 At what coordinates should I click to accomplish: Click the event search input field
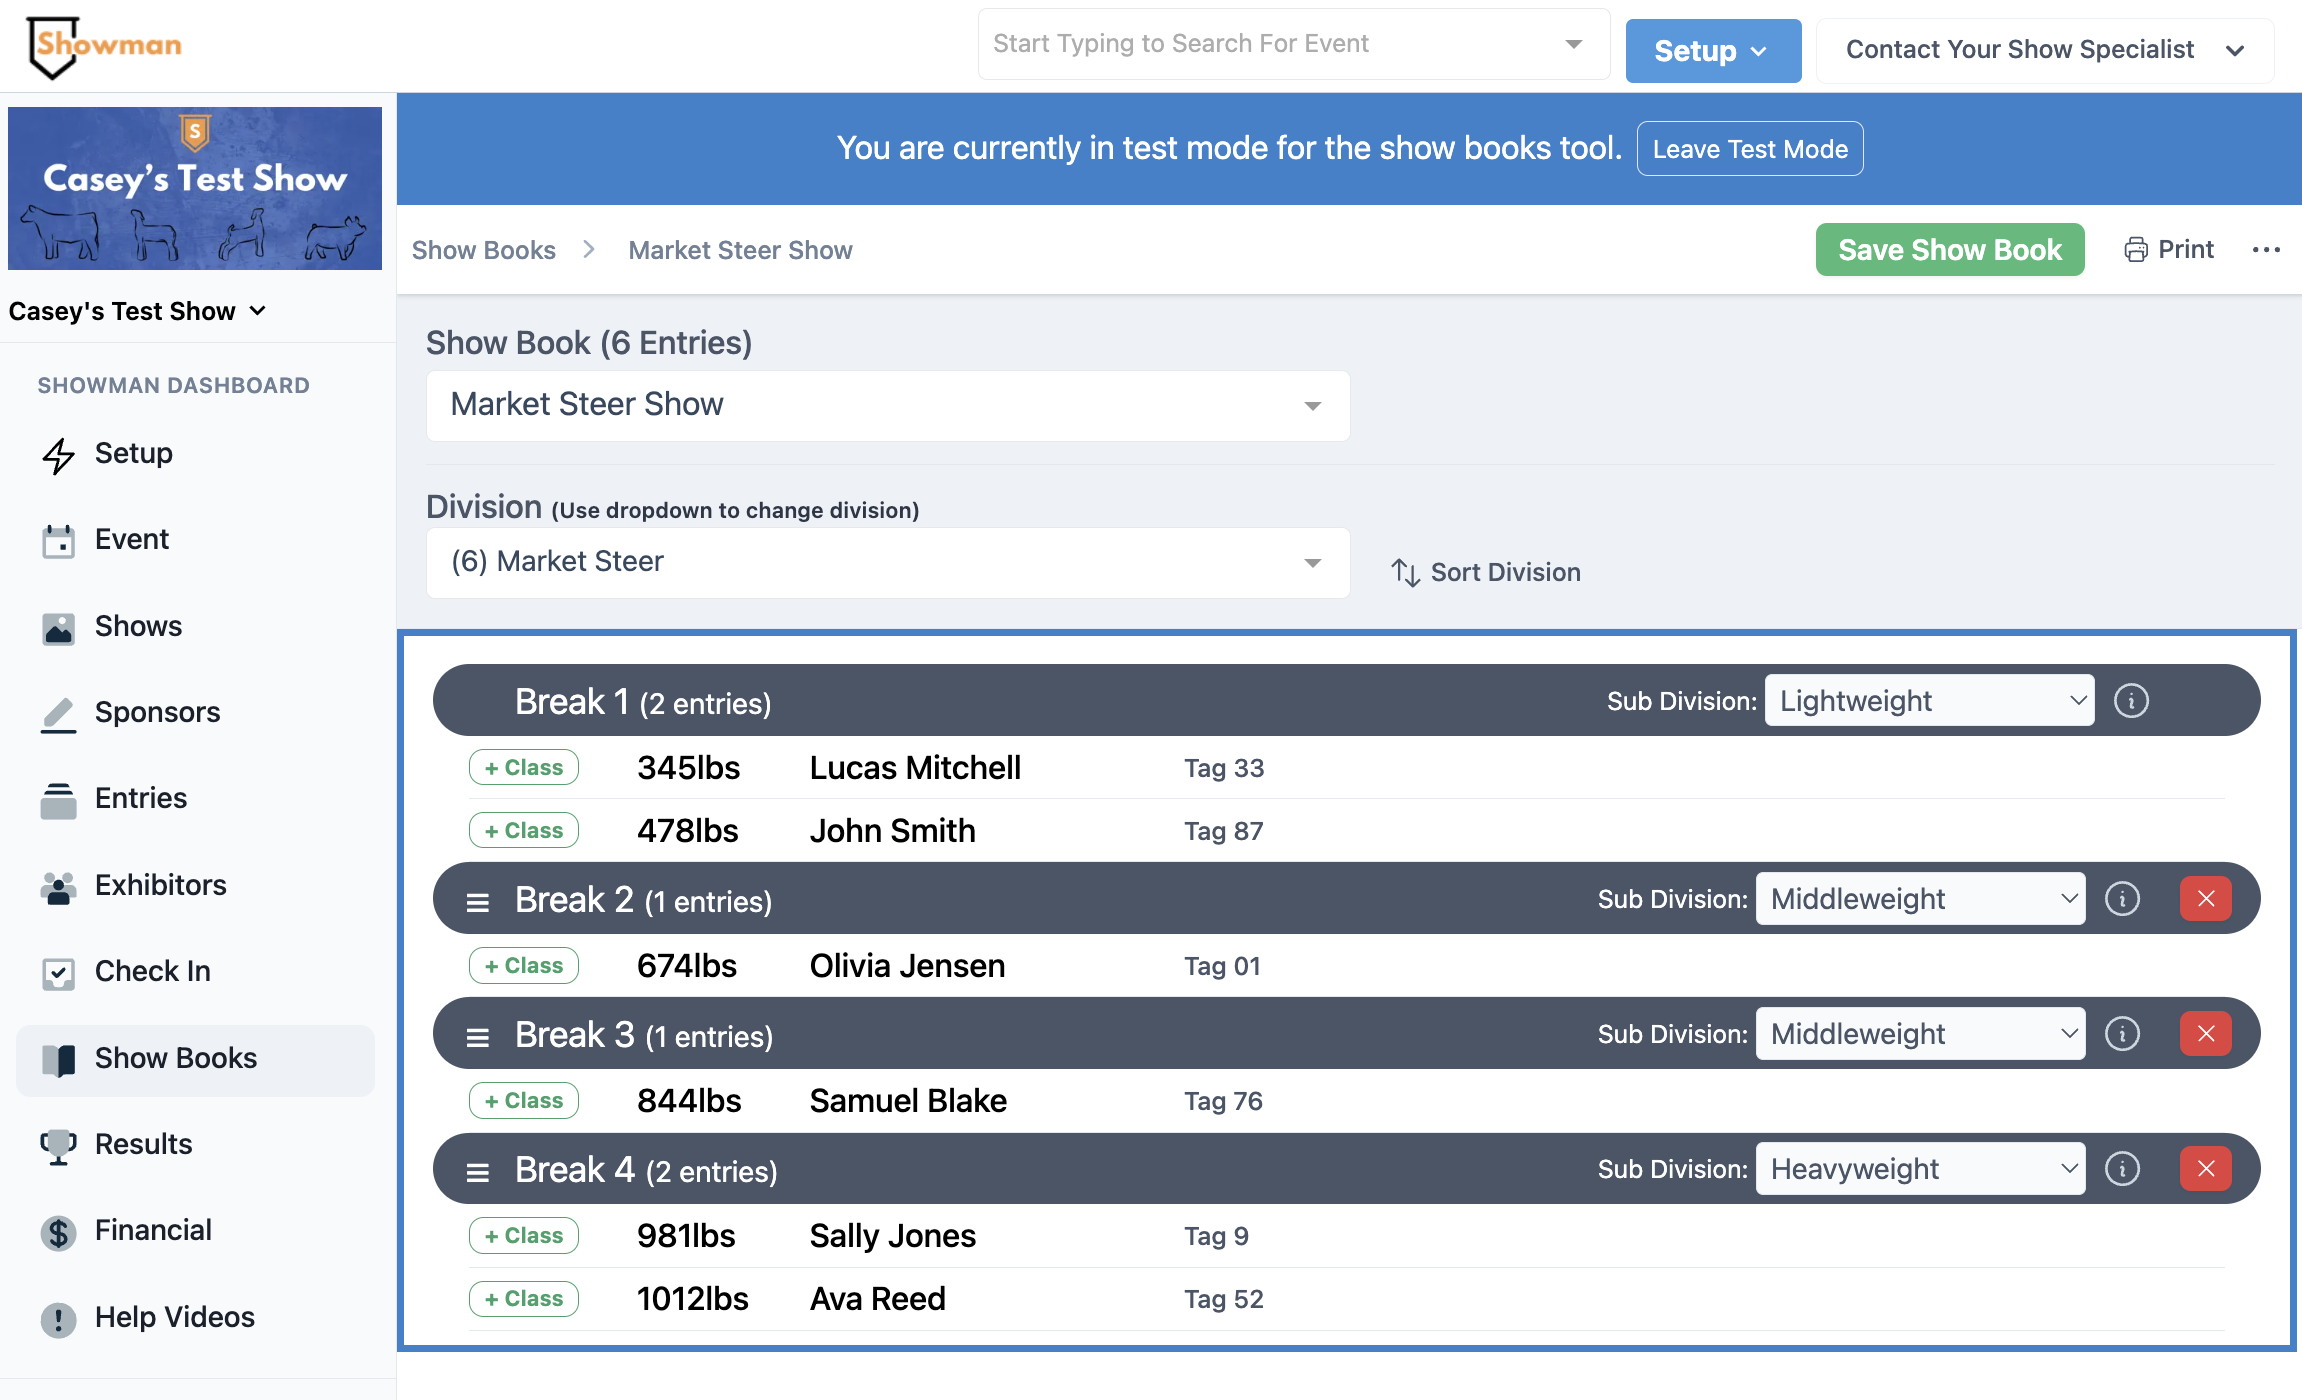coord(1270,44)
